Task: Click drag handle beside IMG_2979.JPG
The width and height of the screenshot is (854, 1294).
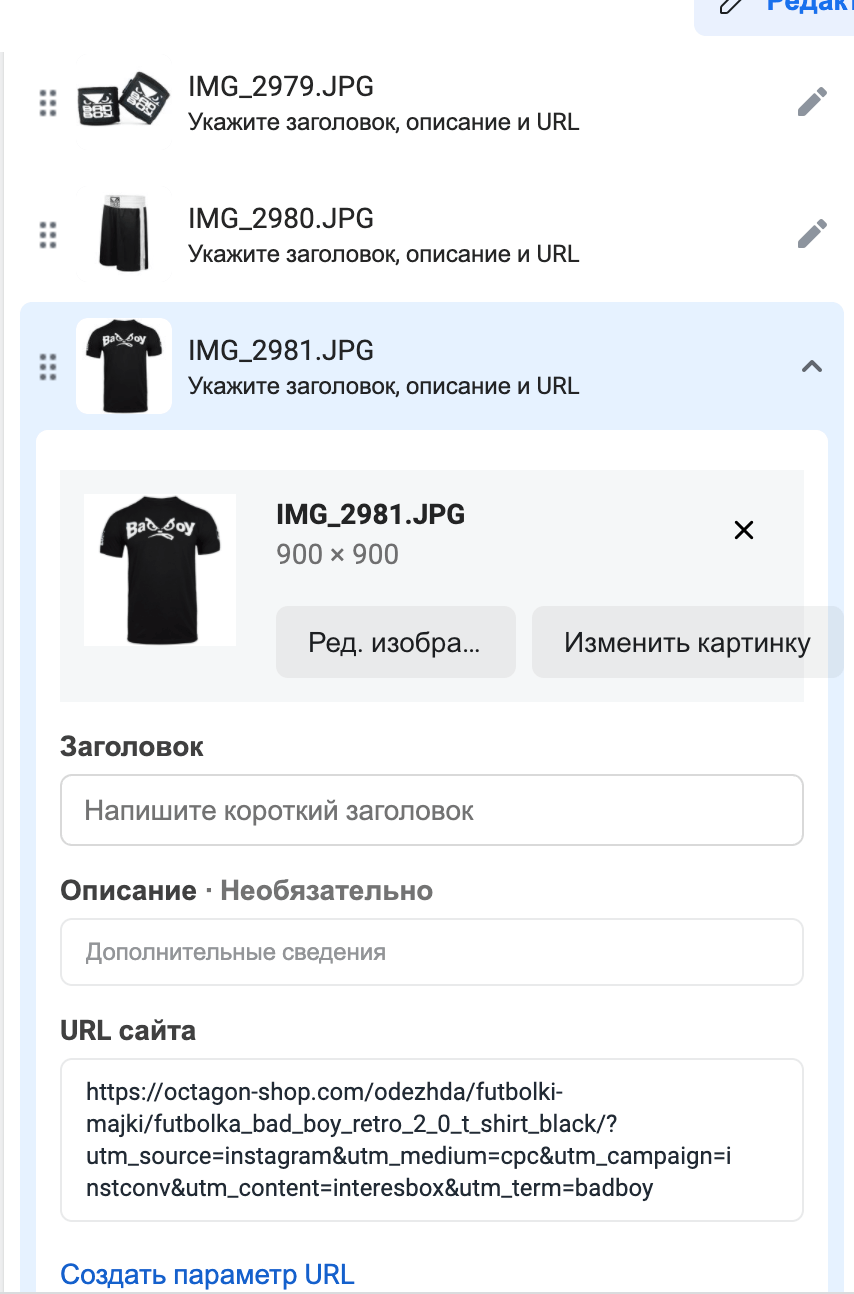Action: point(47,103)
